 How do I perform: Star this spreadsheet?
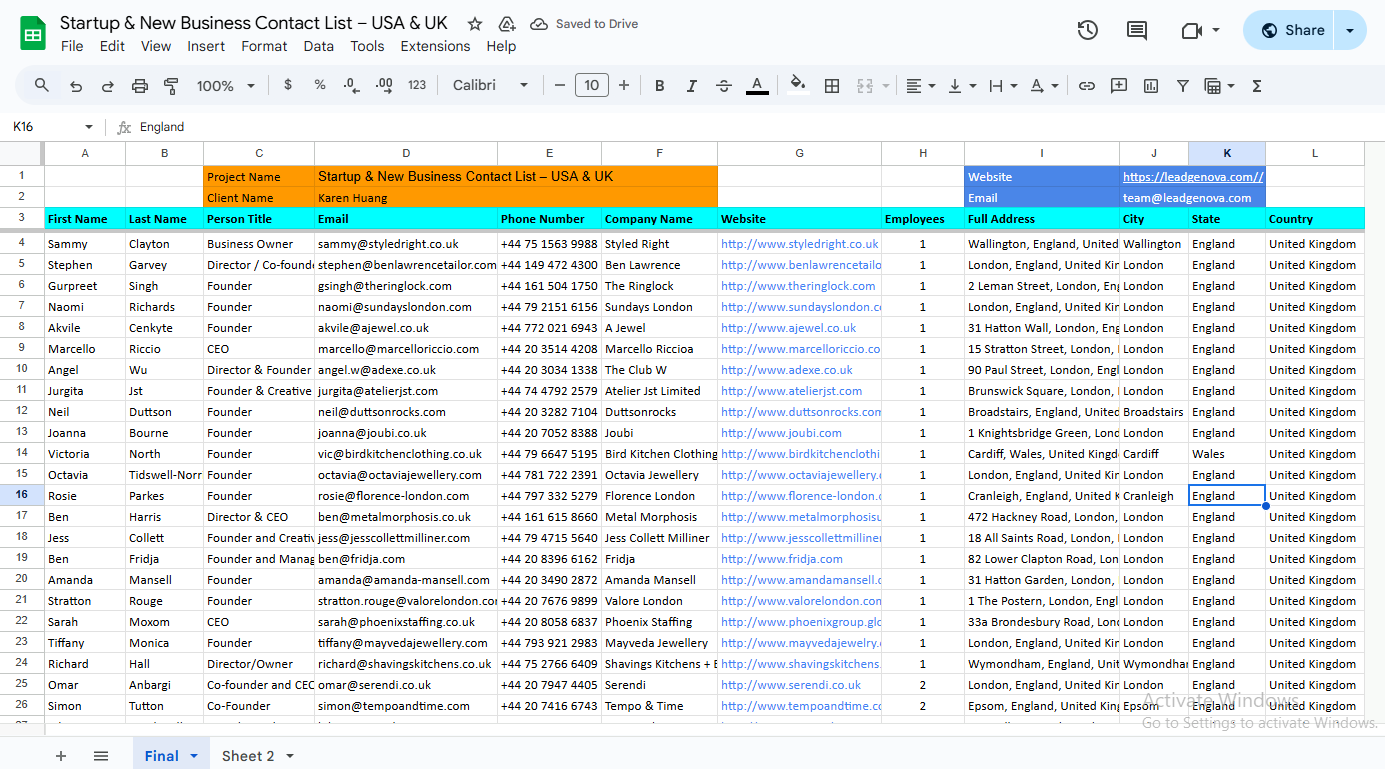(x=475, y=24)
